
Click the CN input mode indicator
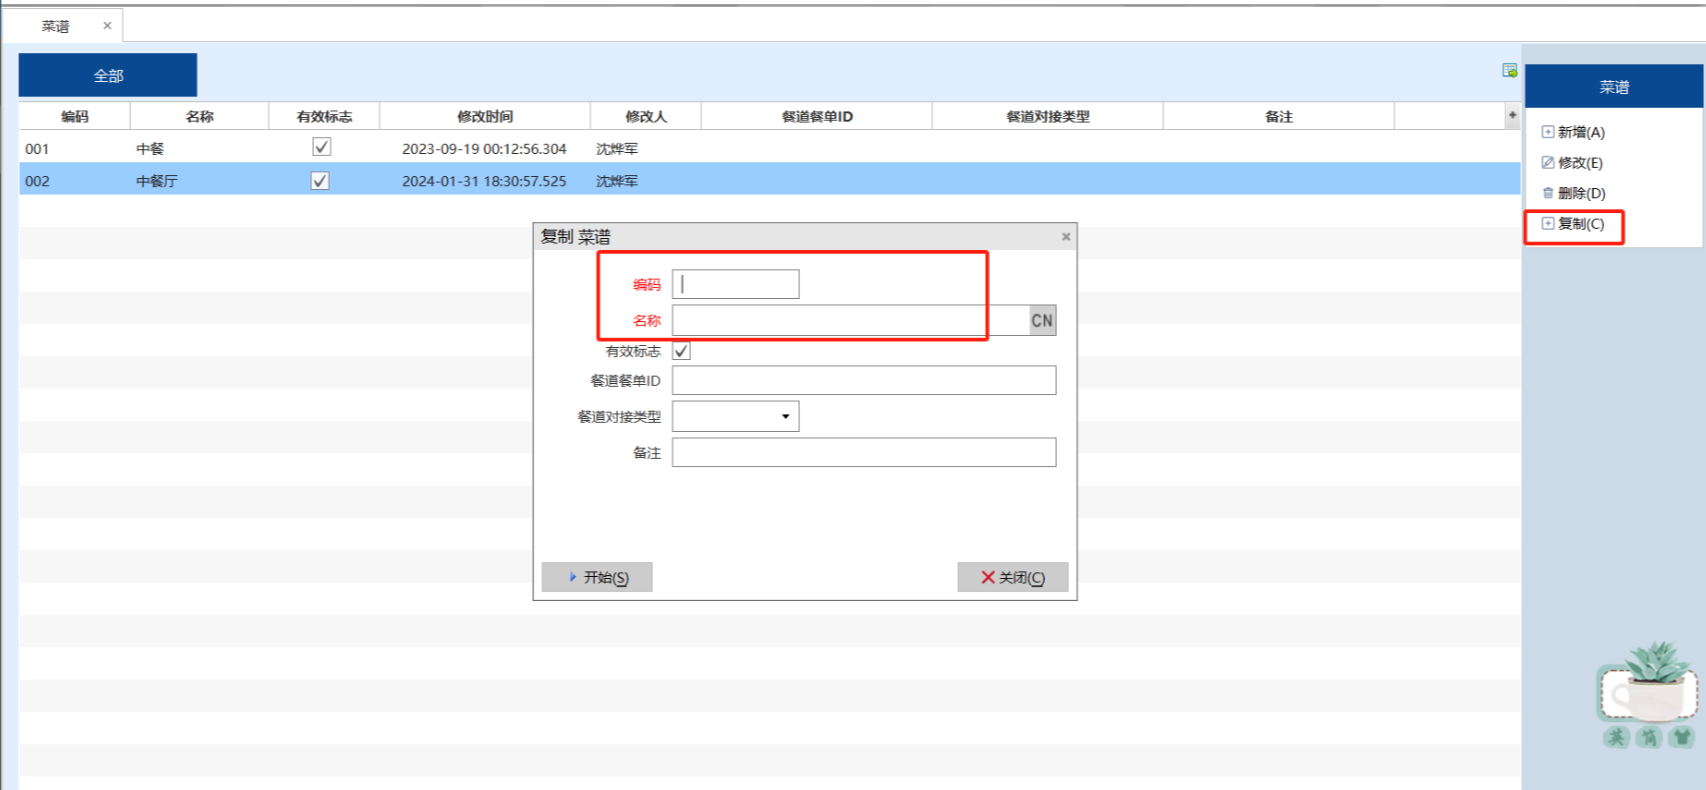pos(1042,321)
